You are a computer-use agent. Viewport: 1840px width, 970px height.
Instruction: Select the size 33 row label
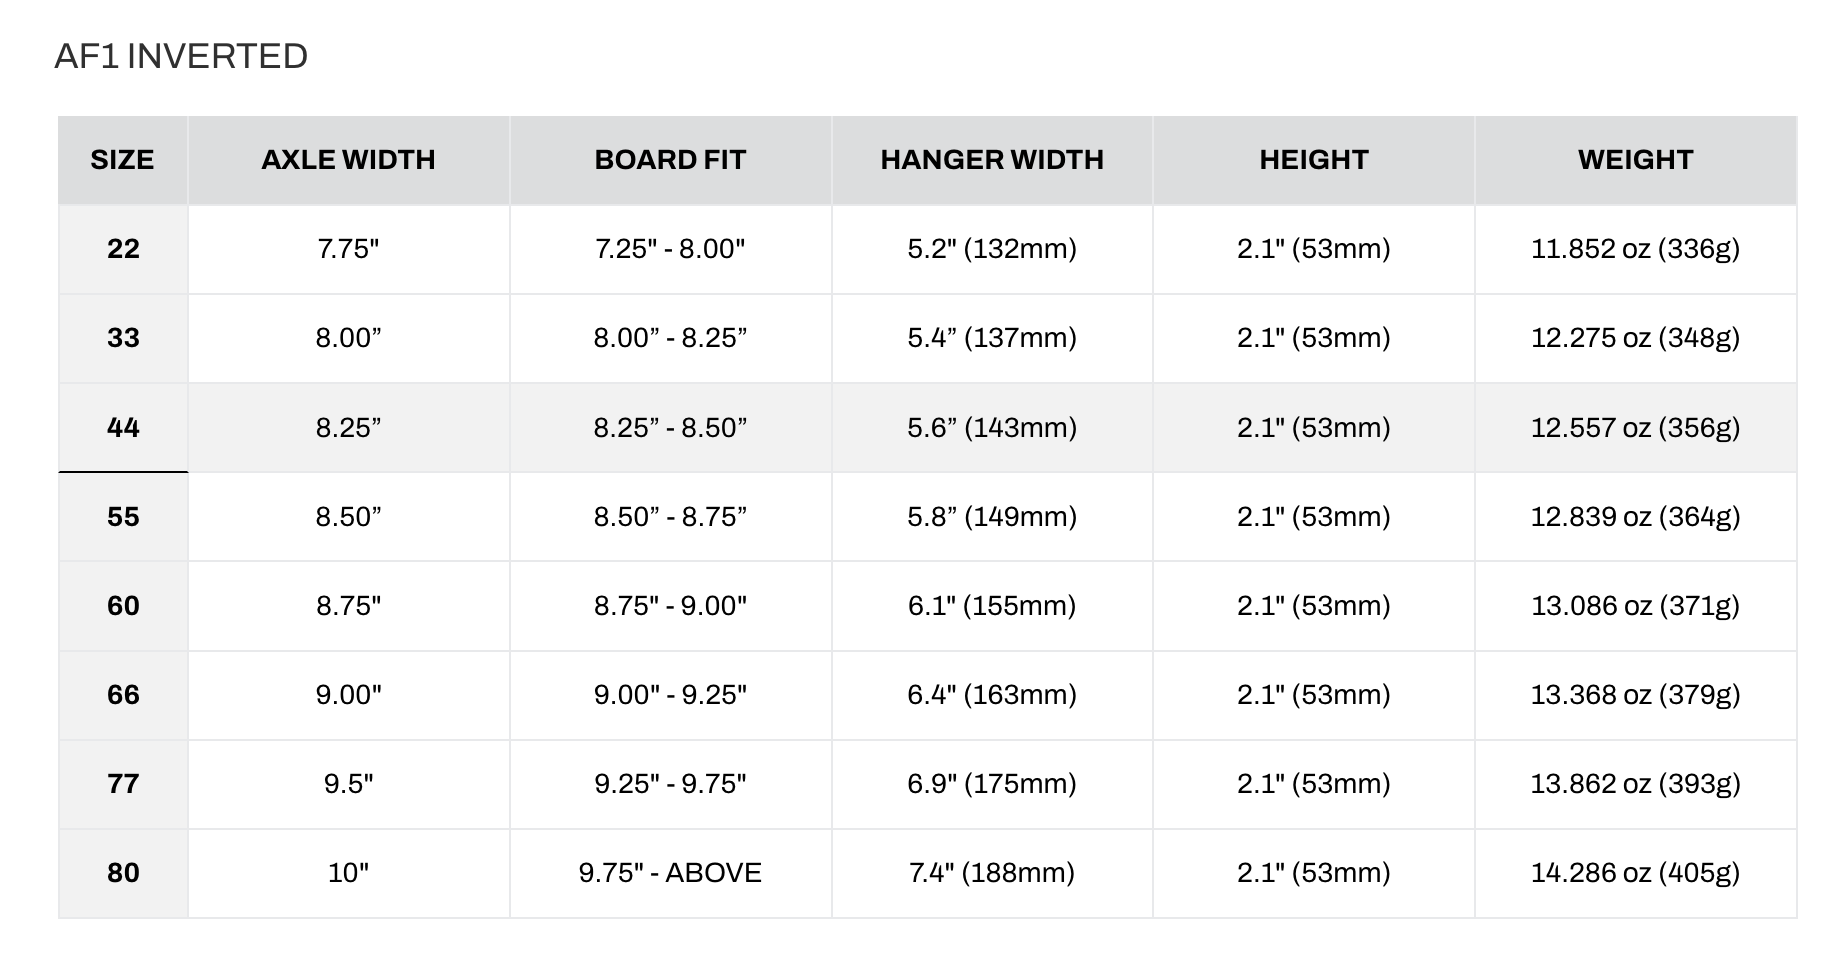[123, 338]
